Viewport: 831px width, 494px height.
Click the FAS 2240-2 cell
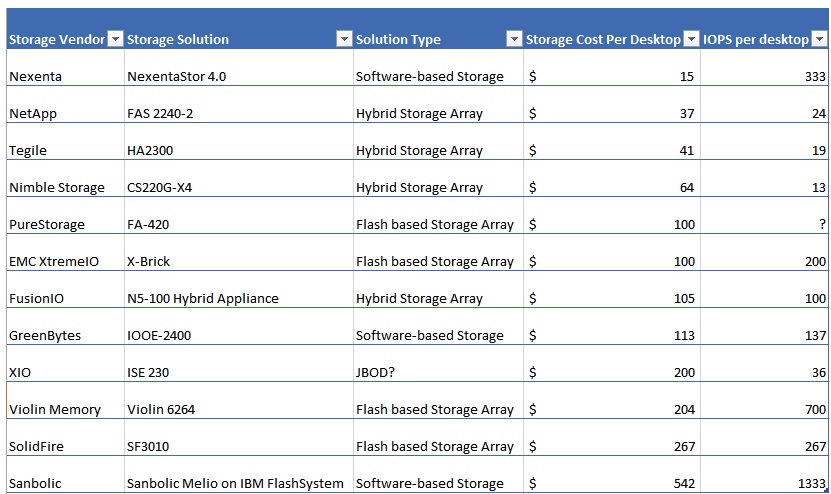239,104
